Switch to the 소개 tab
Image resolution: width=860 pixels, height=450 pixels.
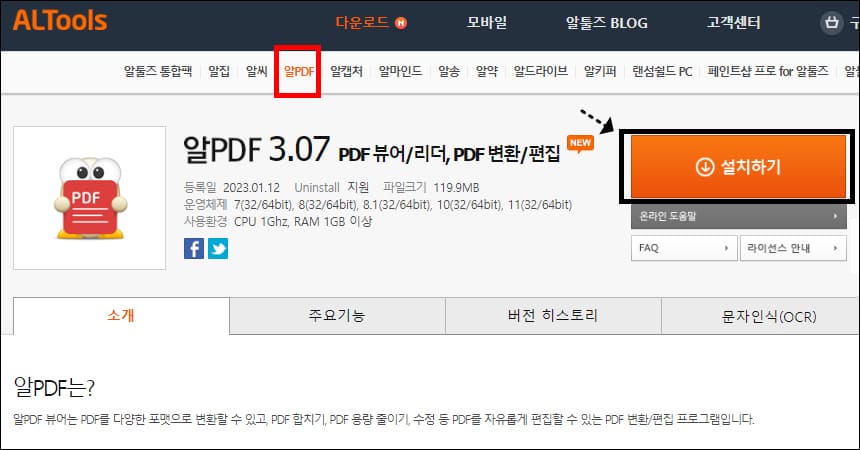tap(121, 316)
